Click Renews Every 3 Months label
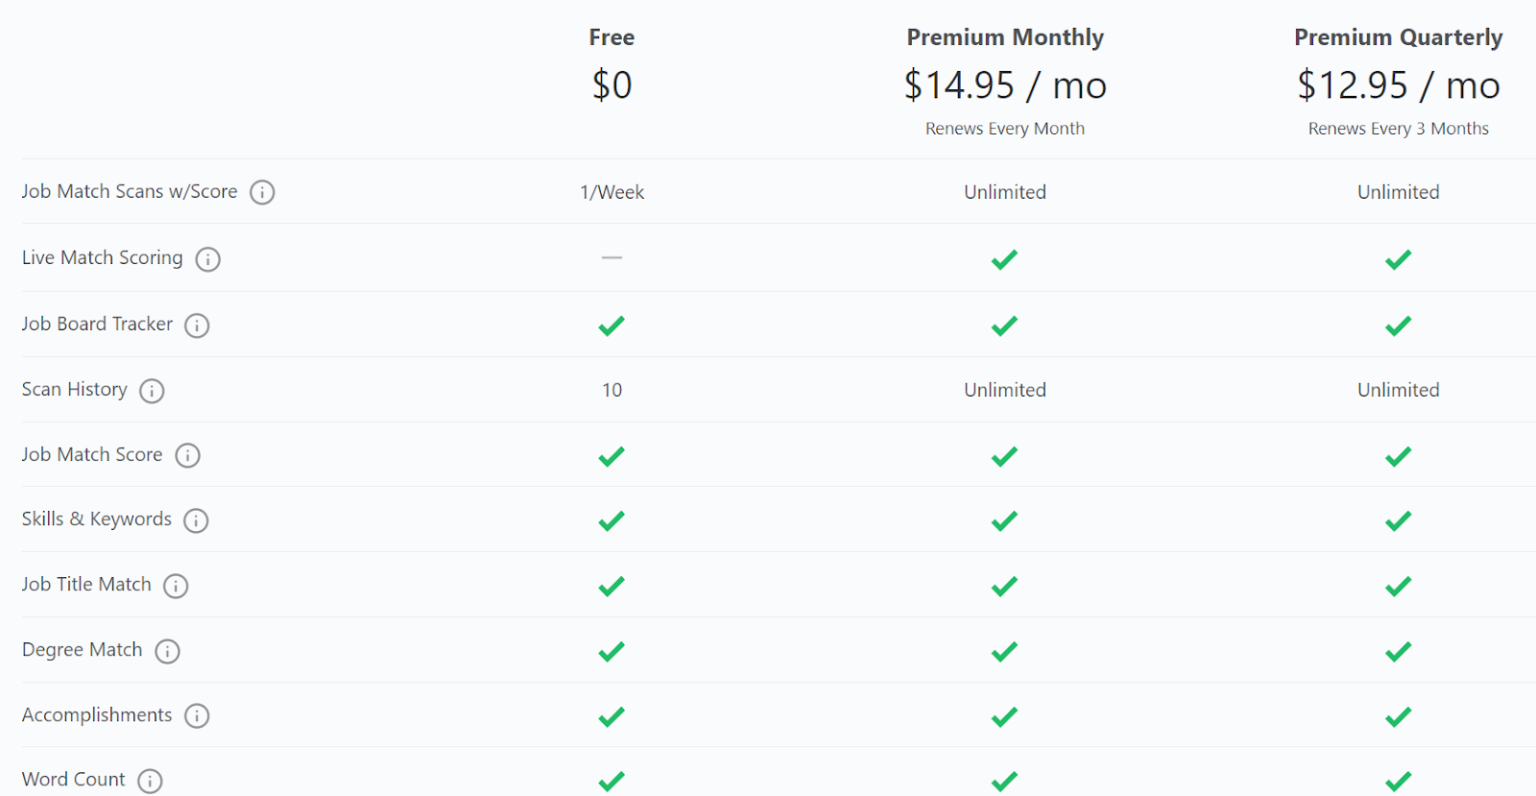 pos(1398,128)
